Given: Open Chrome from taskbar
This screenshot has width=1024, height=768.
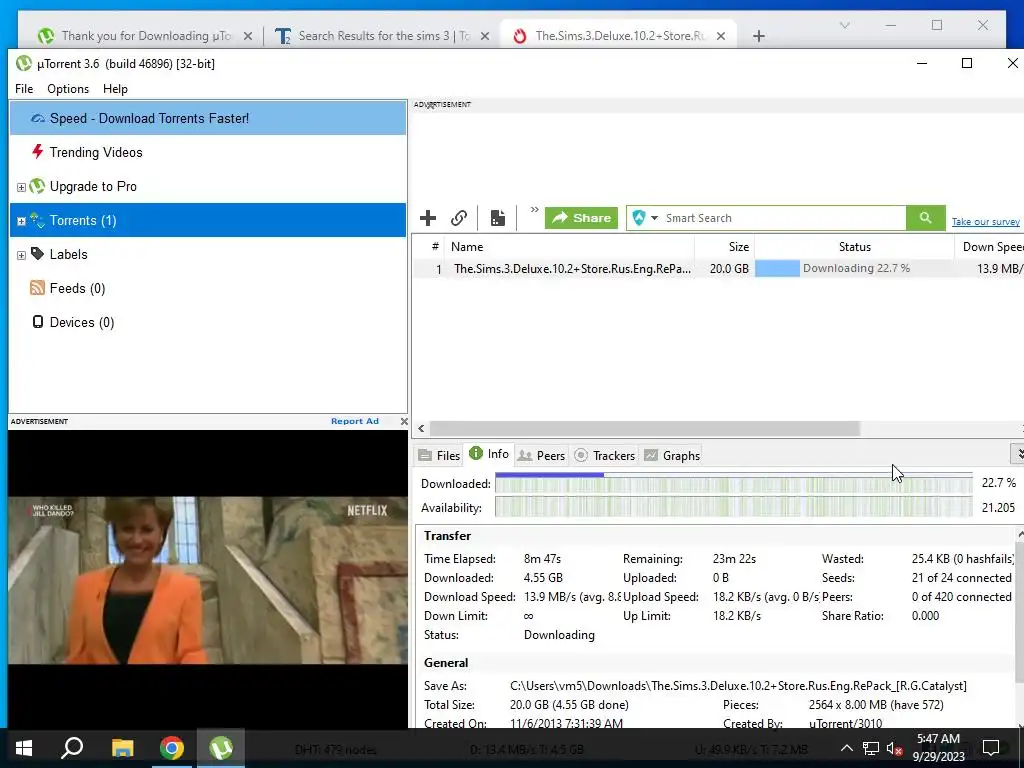Looking at the screenshot, I should [172, 748].
